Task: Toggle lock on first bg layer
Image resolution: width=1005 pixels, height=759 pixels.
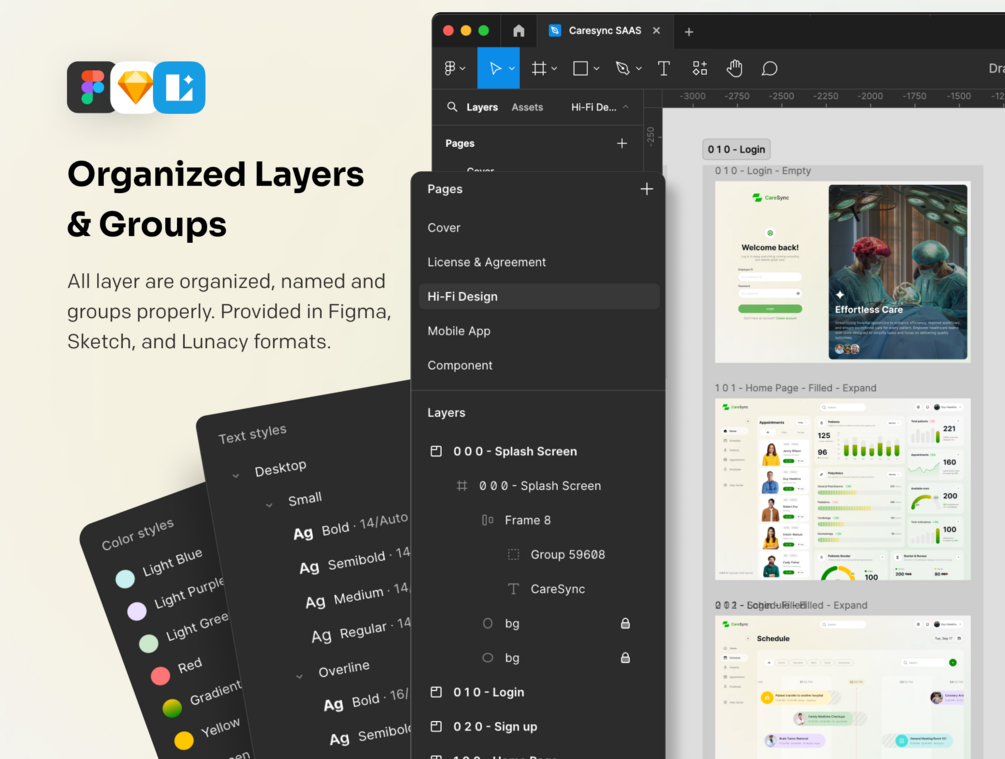Action: coord(625,623)
